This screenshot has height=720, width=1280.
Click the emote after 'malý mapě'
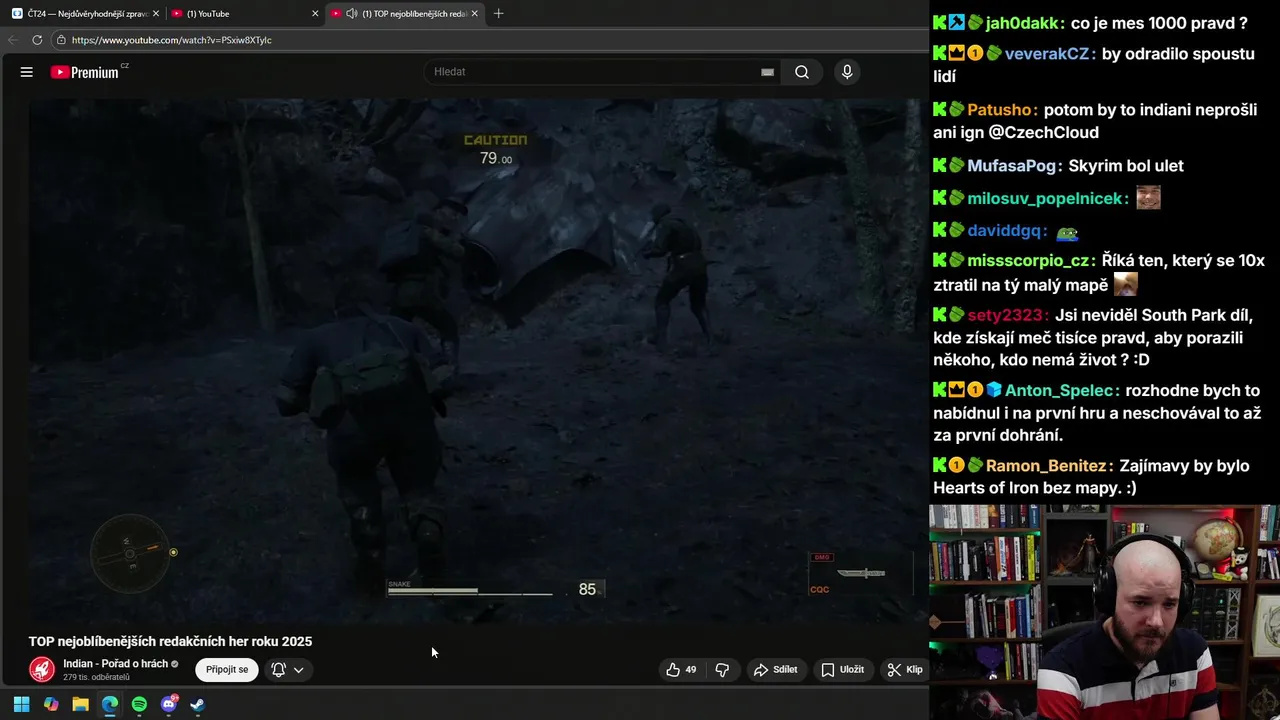click(1126, 284)
